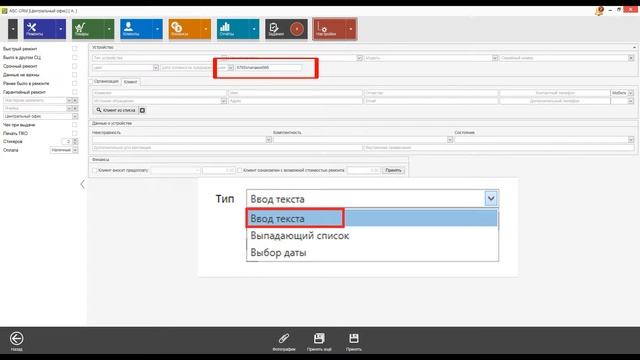This screenshot has height=360, width=640.
Task: Expand the Клиенты tile dropdown arrow
Action: [x=158, y=29]
